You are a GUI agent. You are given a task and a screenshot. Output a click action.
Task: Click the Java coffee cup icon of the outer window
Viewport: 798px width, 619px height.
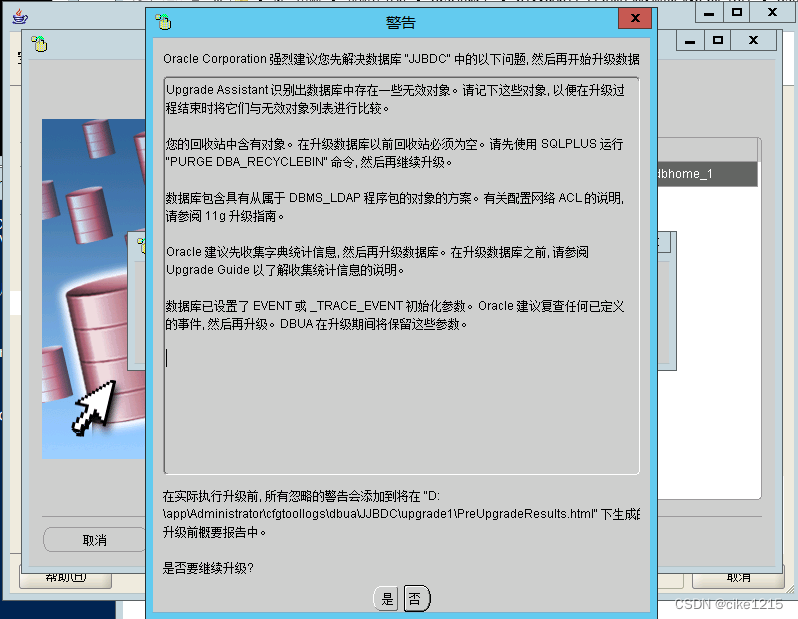19,16
